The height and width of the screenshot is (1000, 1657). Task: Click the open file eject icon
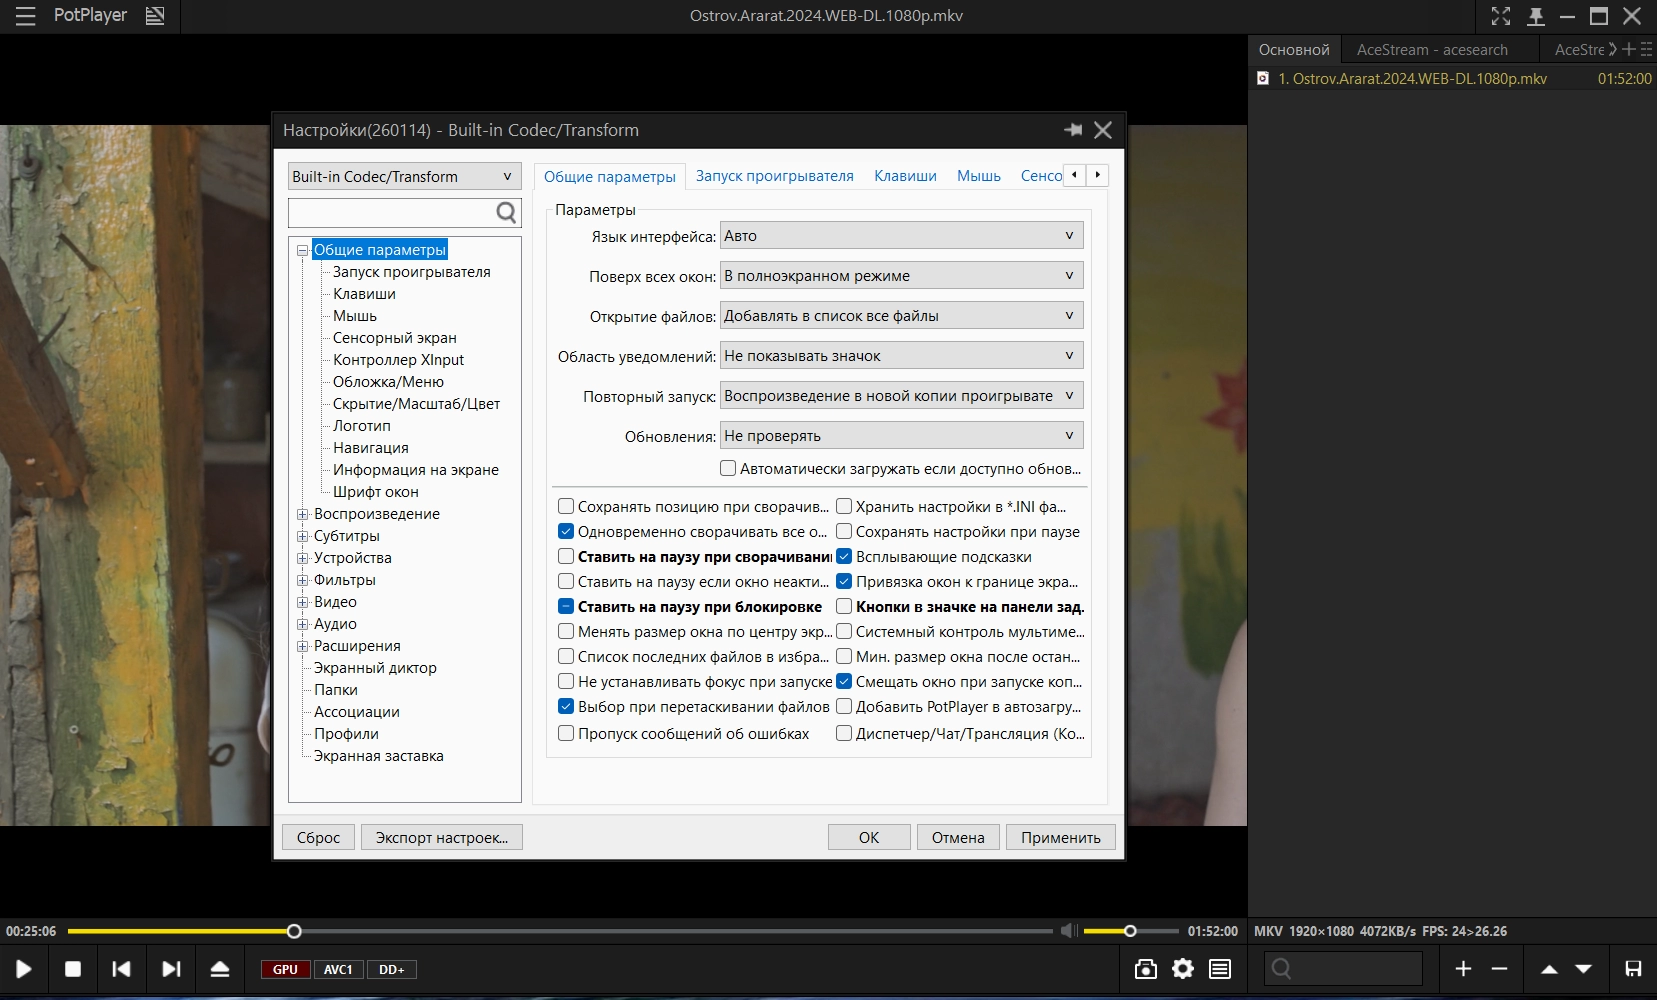(x=220, y=969)
